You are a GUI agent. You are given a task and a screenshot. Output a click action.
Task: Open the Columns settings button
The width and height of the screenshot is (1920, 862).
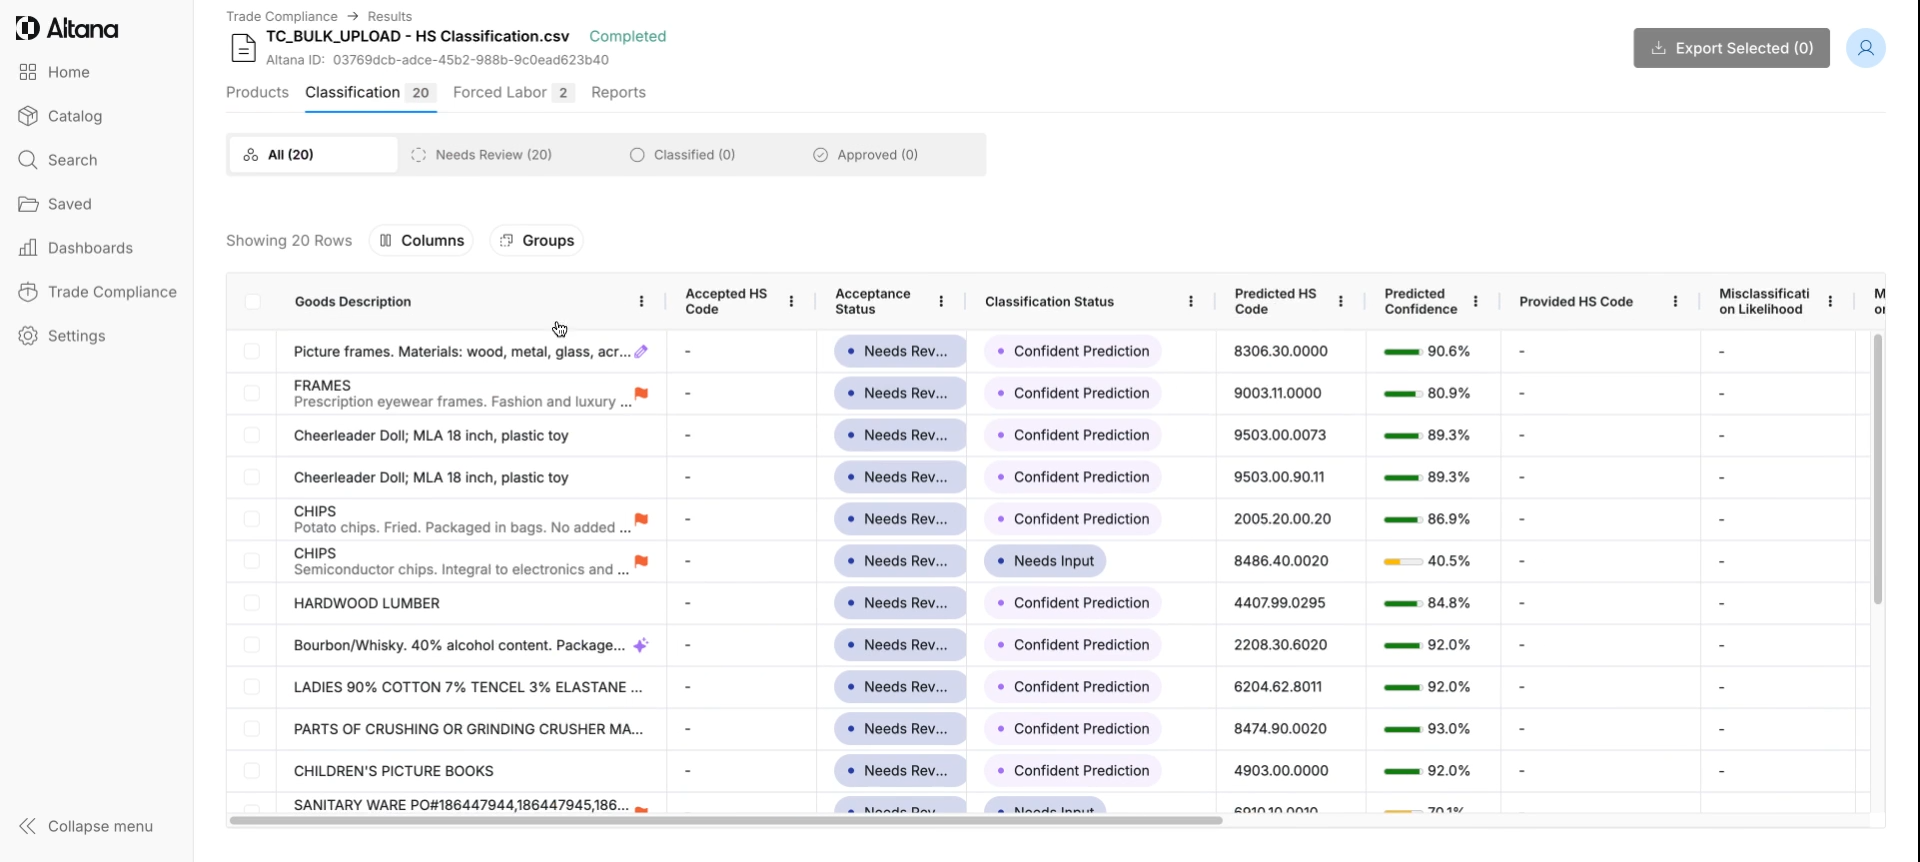421,241
